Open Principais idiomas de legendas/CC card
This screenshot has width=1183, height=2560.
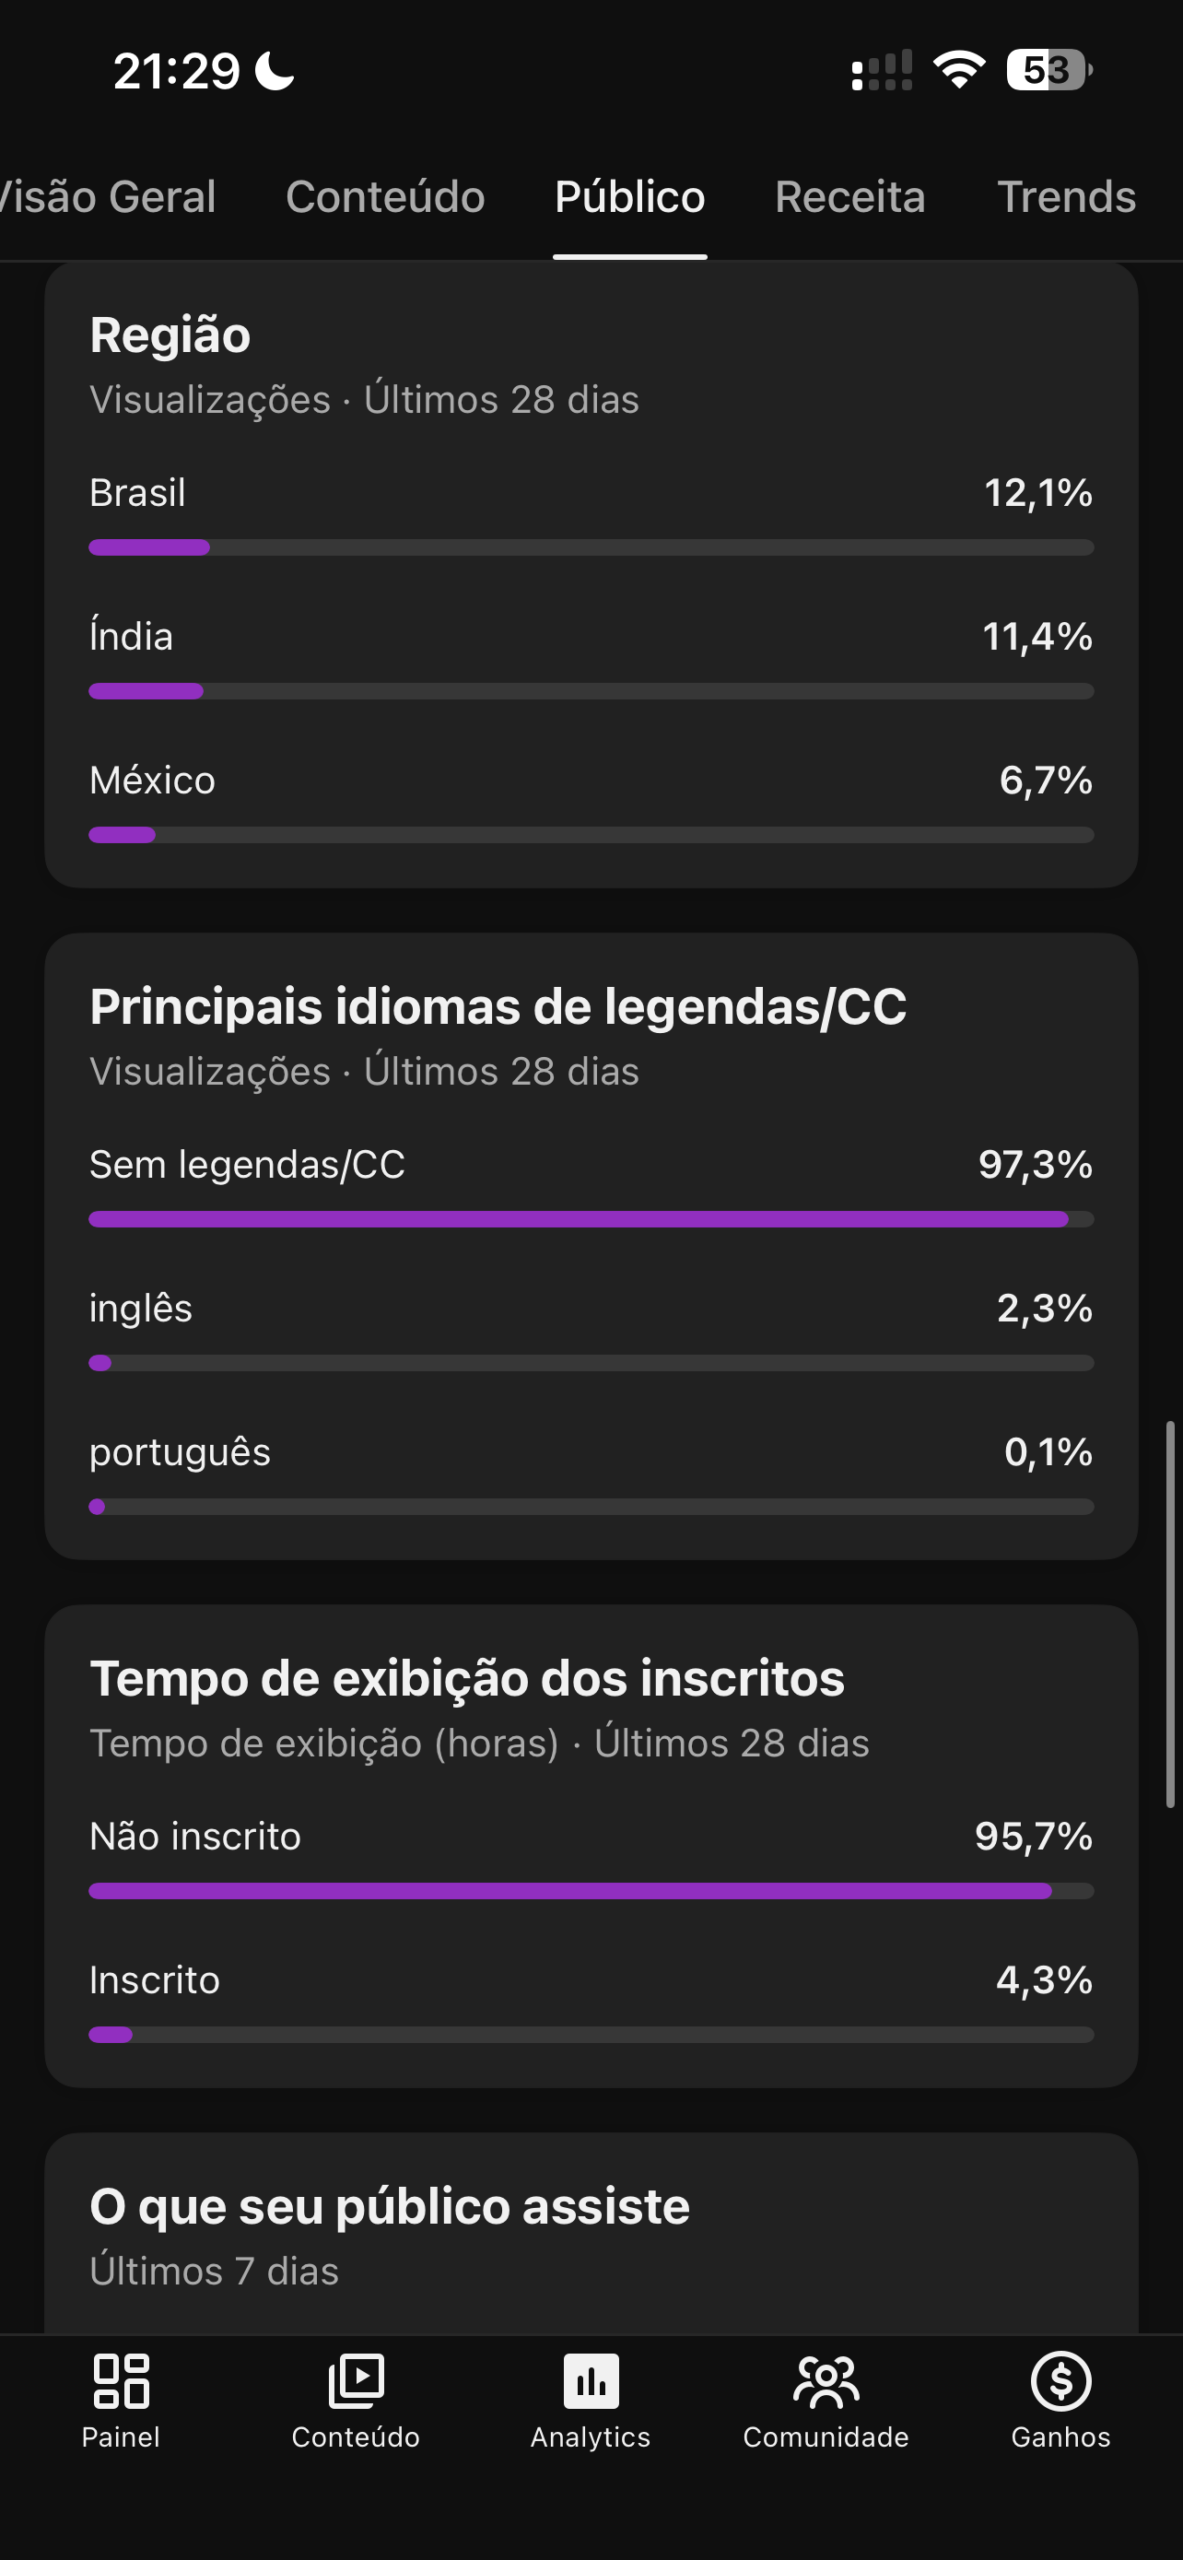click(x=498, y=1007)
